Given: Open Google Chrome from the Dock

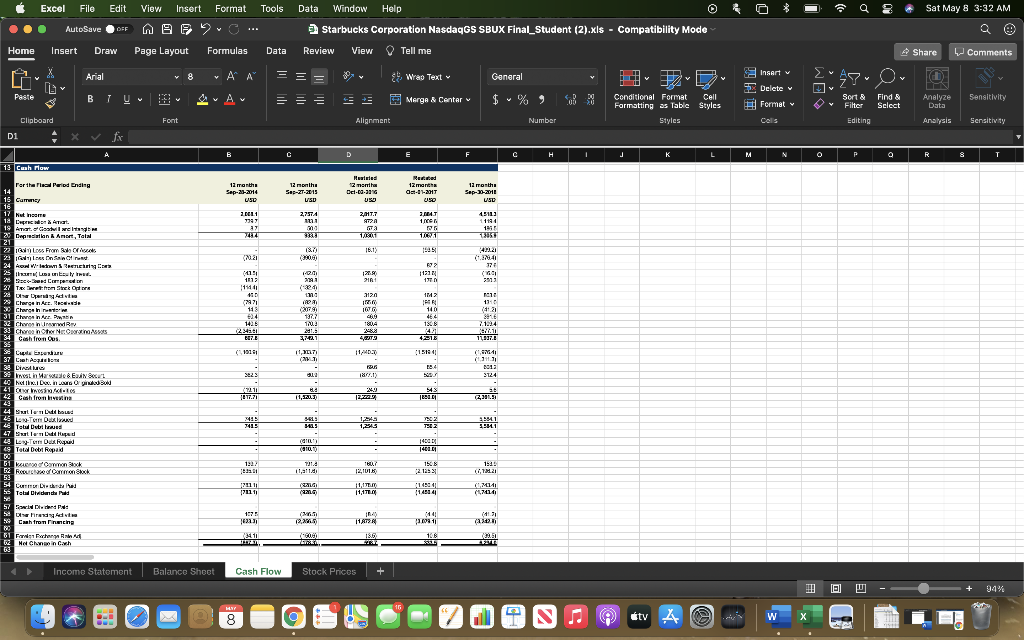Looking at the screenshot, I should 294,616.
